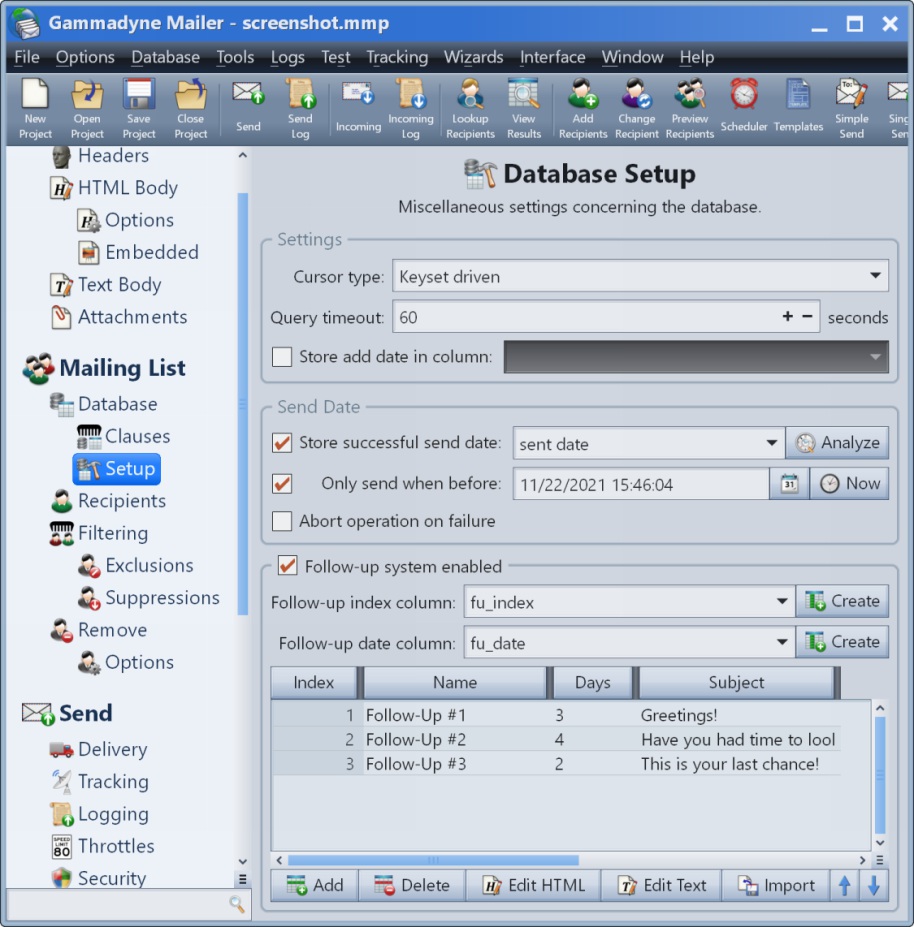Create the follow-up index column
The height and width of the screenshot is (927, 914).
[842, 601]
